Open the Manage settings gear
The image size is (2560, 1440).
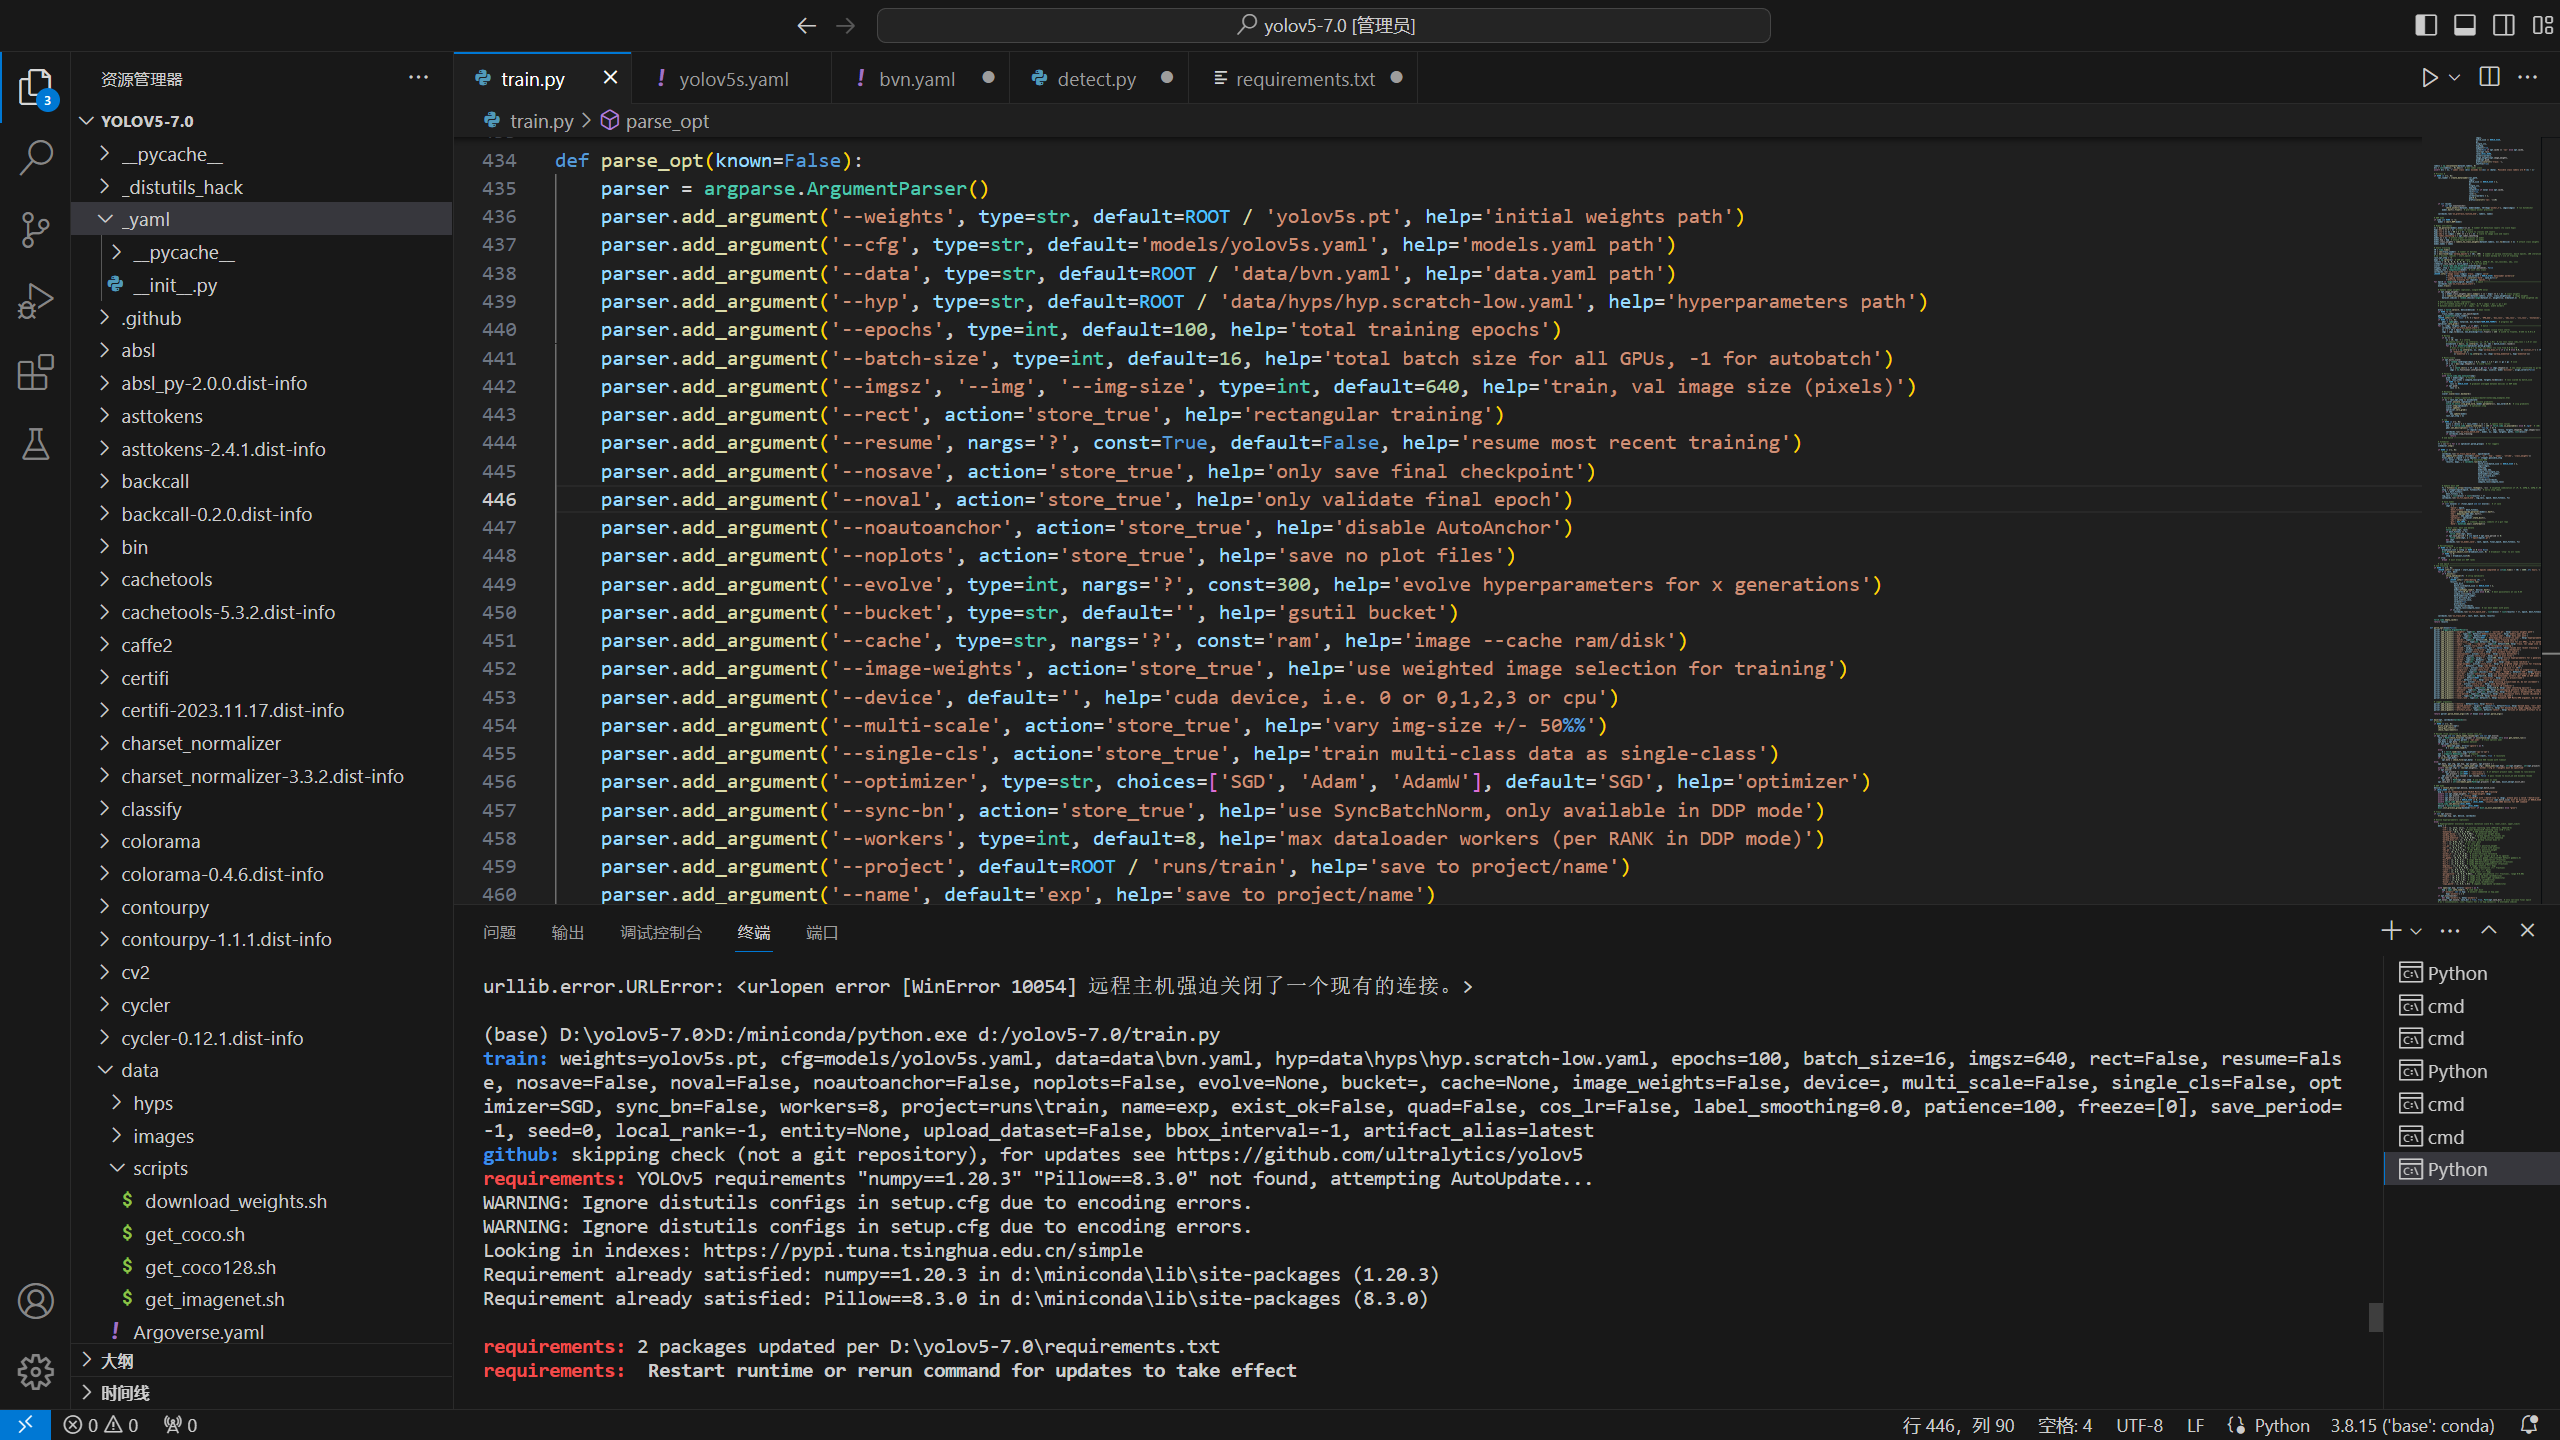click(36, 1371)
